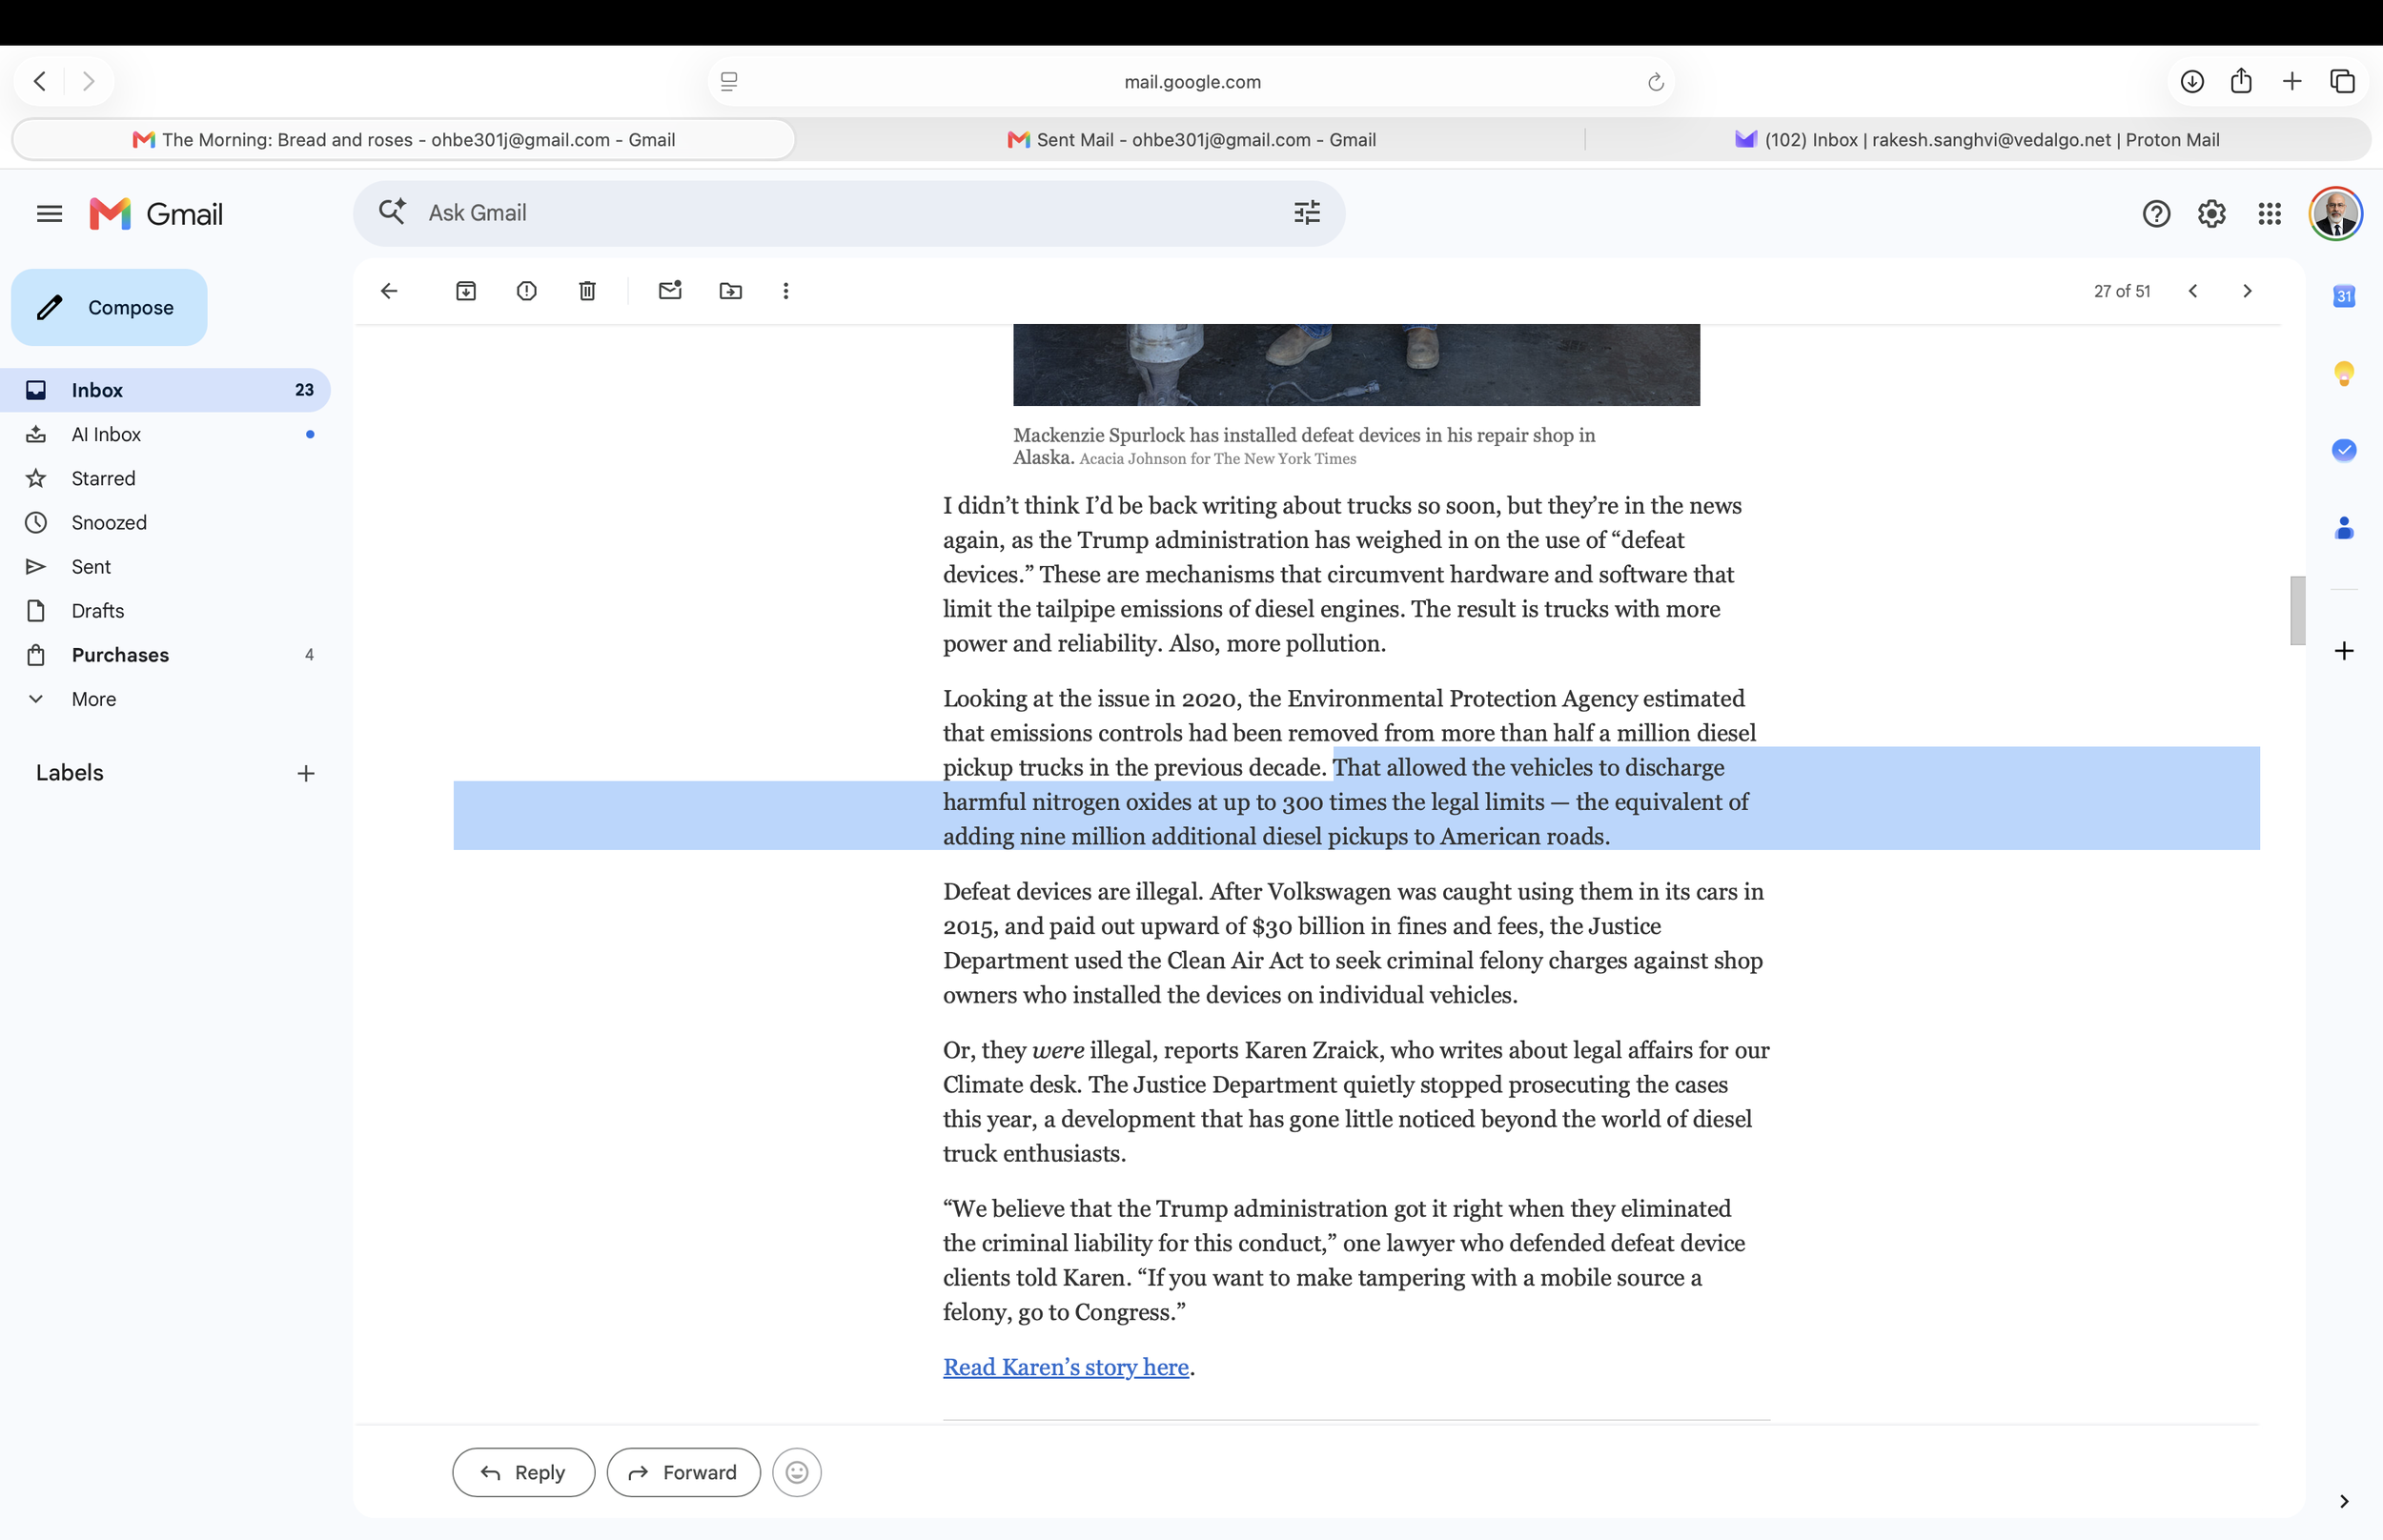
Task: Switch to The Morning: Bread and roses tab
Action: (x=404, y=140)
